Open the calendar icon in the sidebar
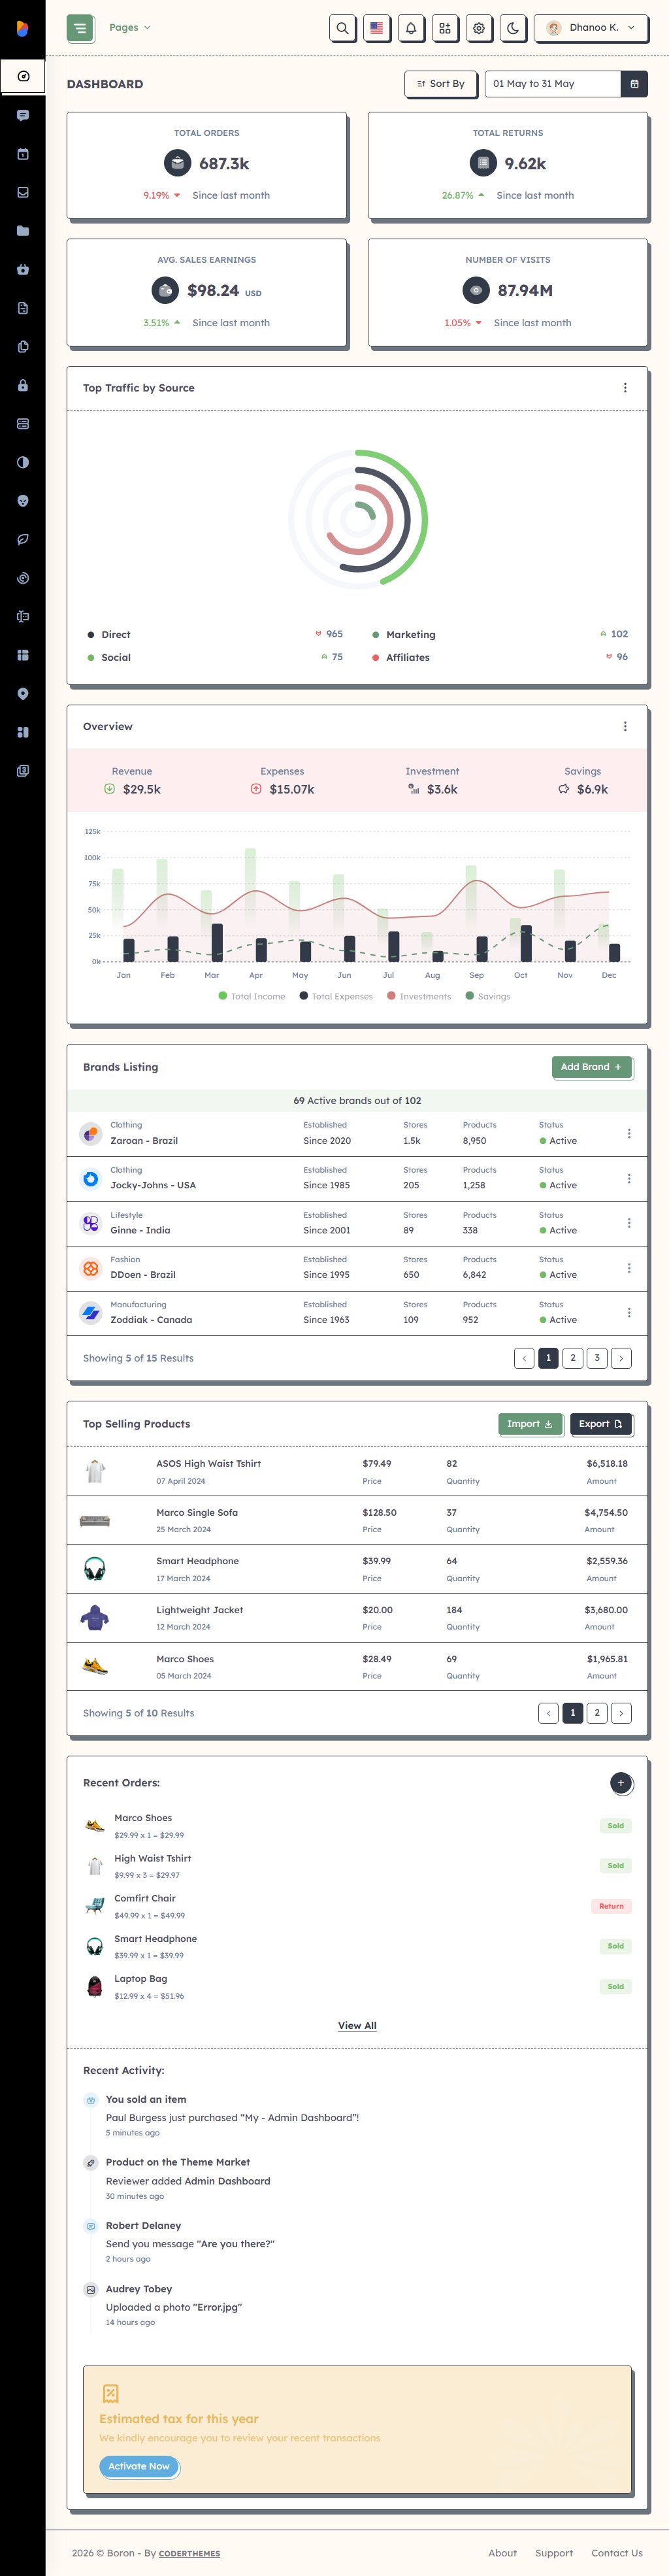The image size is (669, 2576). pyautogui.click(x=23, y=154)
